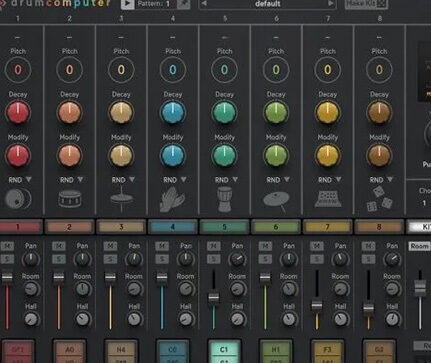Click the green Modify knob on channel 6

pos(276,155)
